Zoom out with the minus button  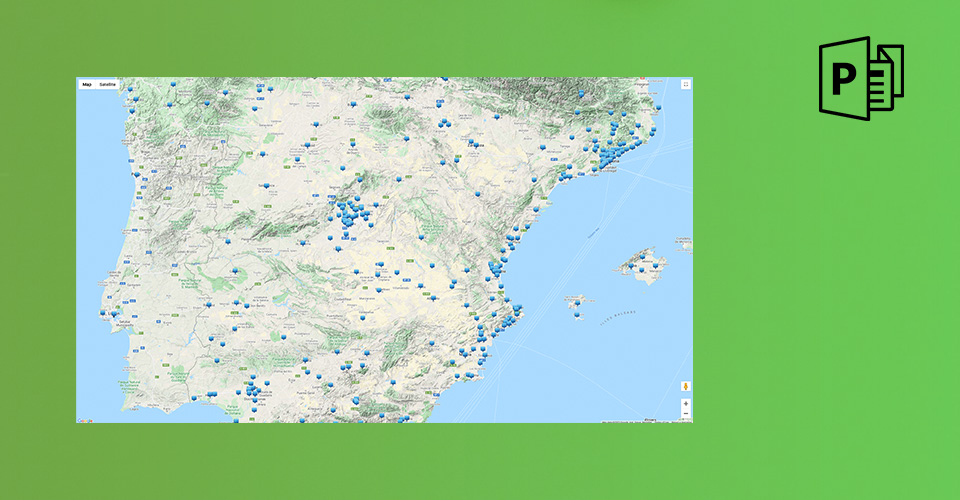[685, 414]
